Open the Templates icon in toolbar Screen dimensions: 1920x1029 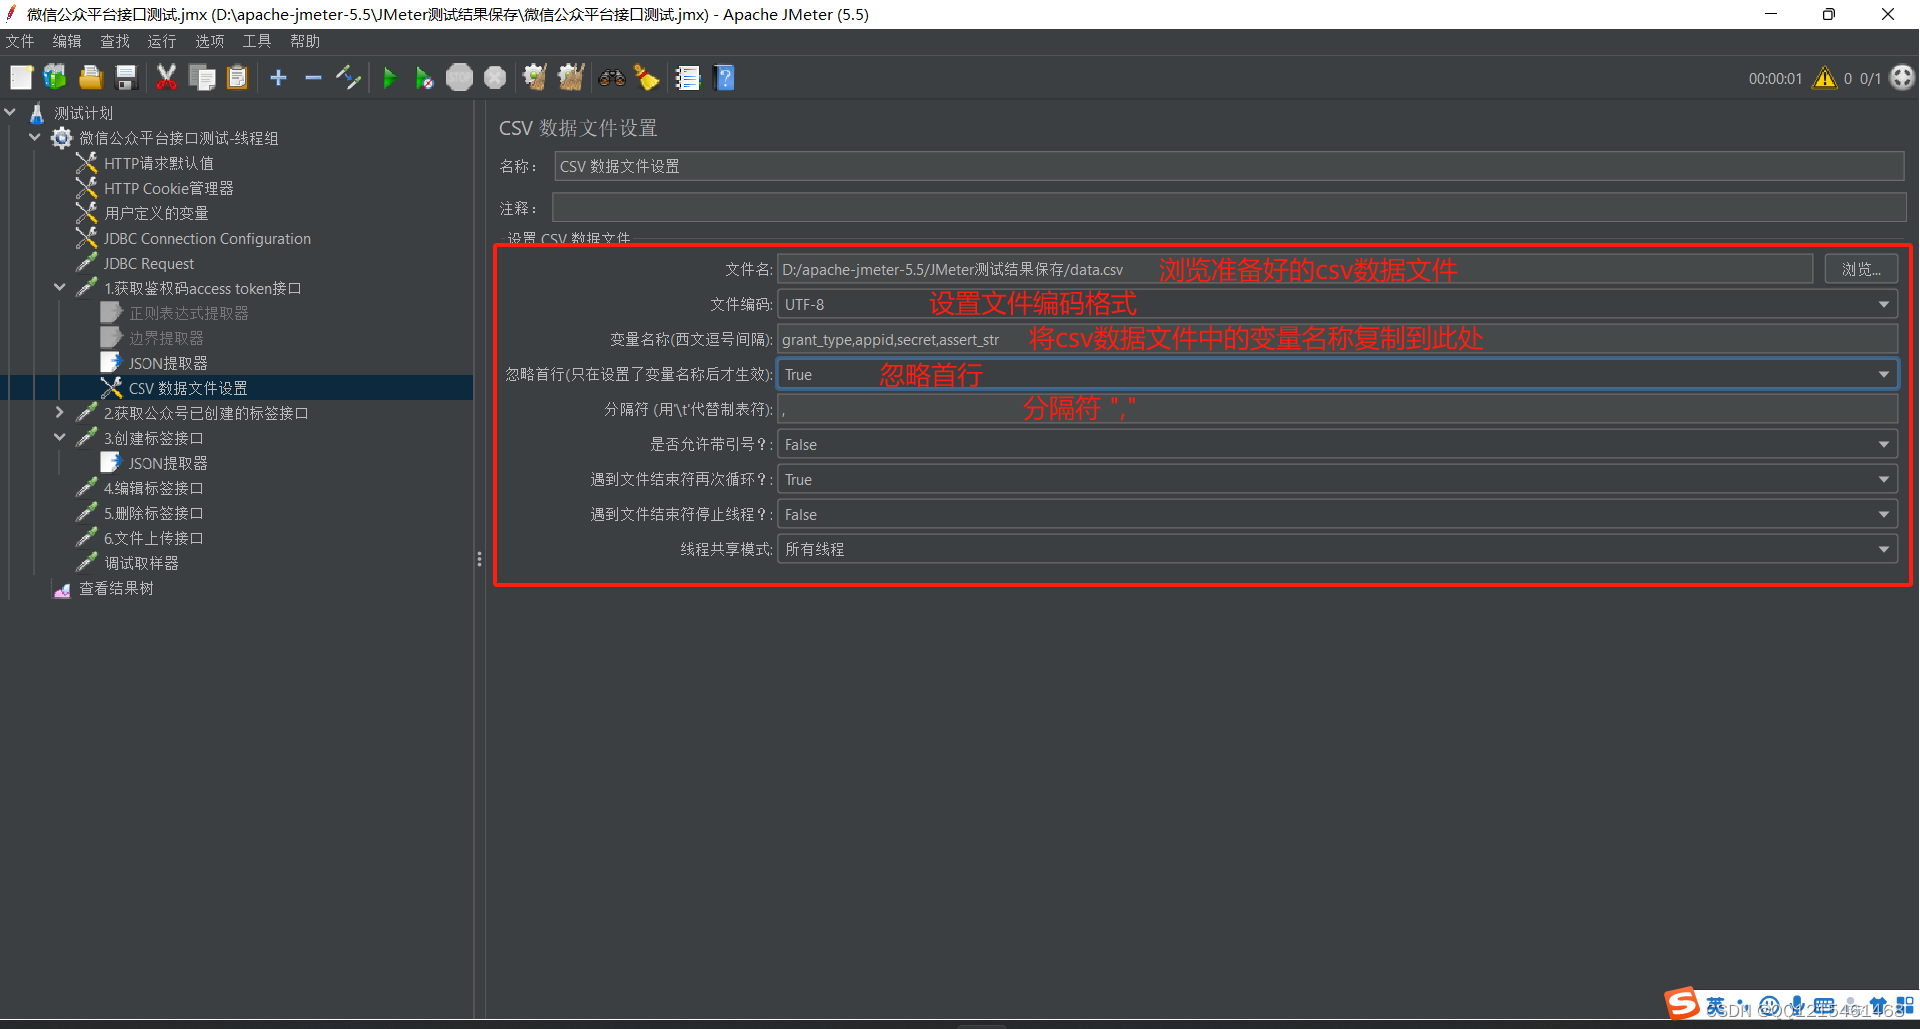click(x=55, y=78)
